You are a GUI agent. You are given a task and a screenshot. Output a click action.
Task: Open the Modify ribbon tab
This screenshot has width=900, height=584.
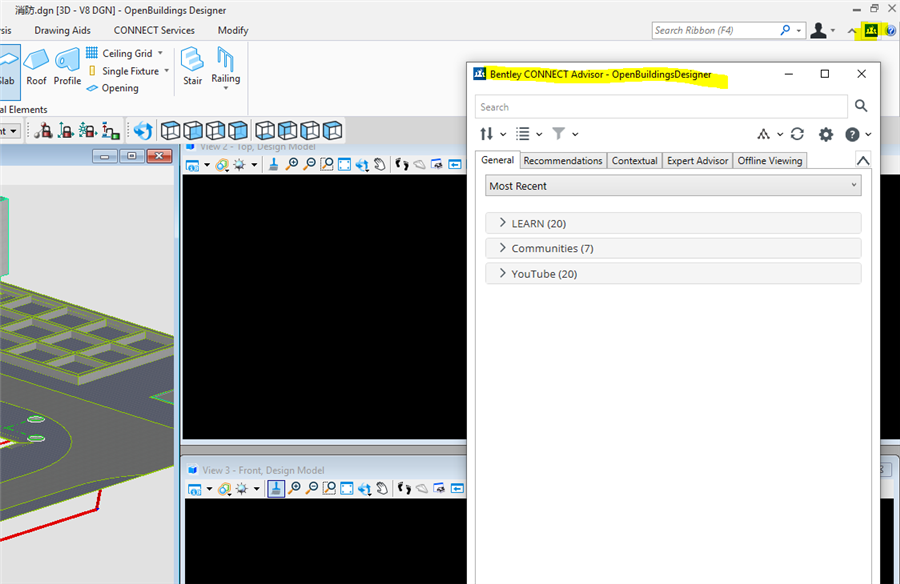click(233, 30)
